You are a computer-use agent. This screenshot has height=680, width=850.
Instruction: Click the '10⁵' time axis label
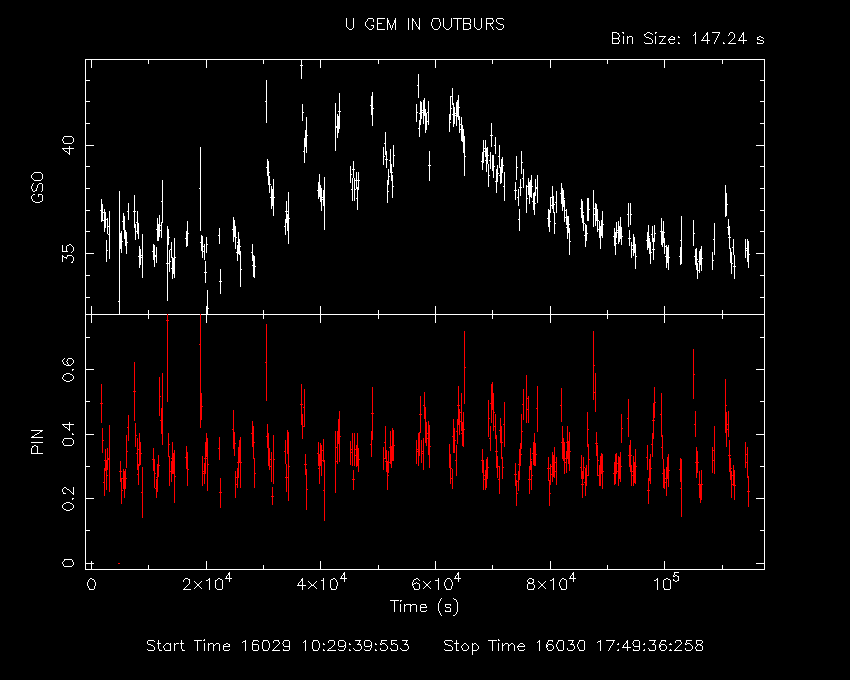(x=666, y=583)
